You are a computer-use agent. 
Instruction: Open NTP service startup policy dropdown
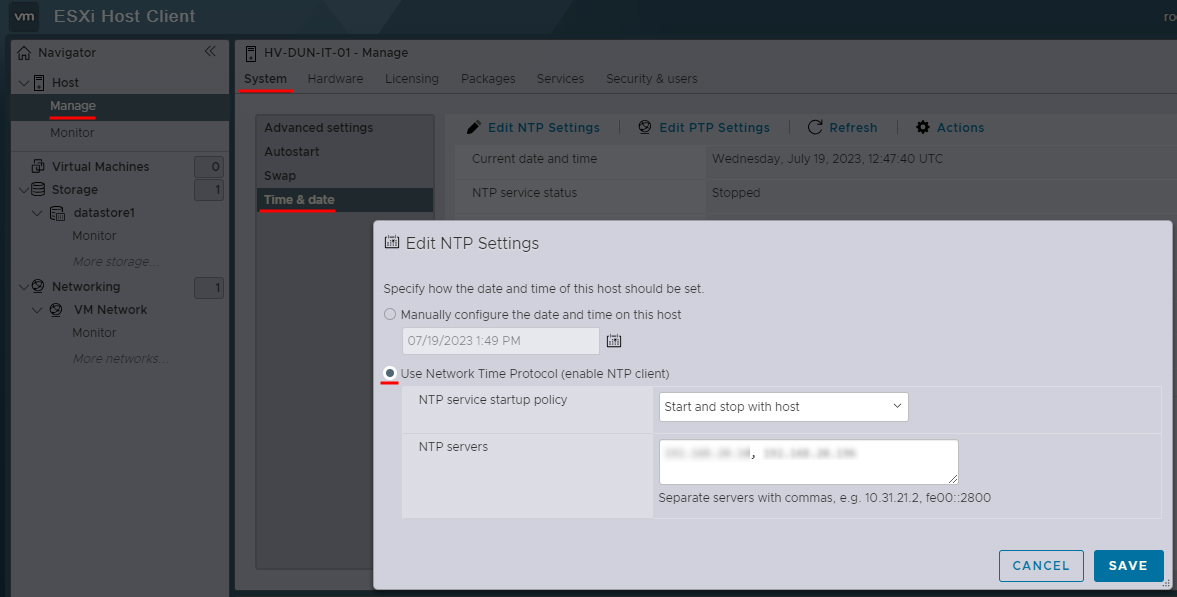(x=784, y=406)
